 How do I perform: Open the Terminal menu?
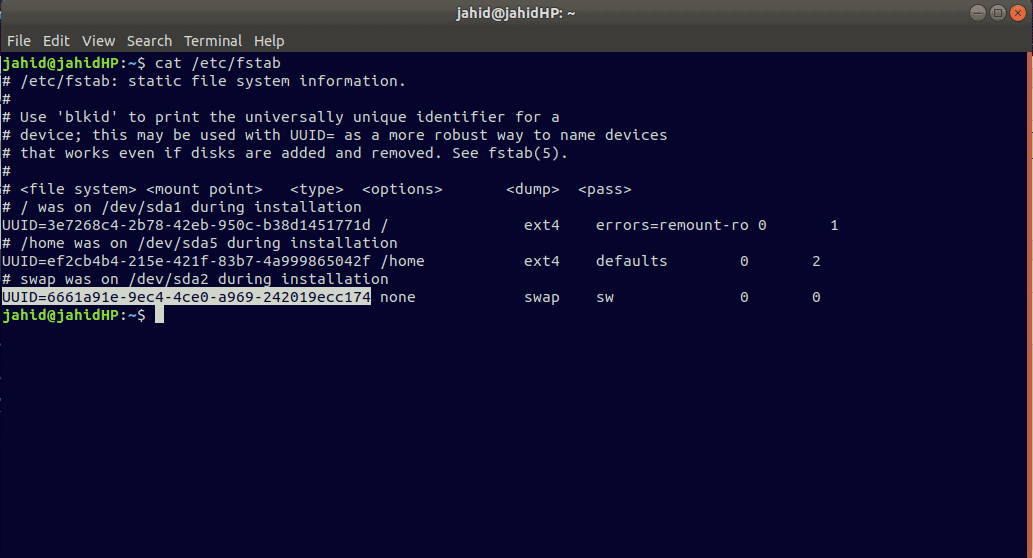click(x=213, y=41)
